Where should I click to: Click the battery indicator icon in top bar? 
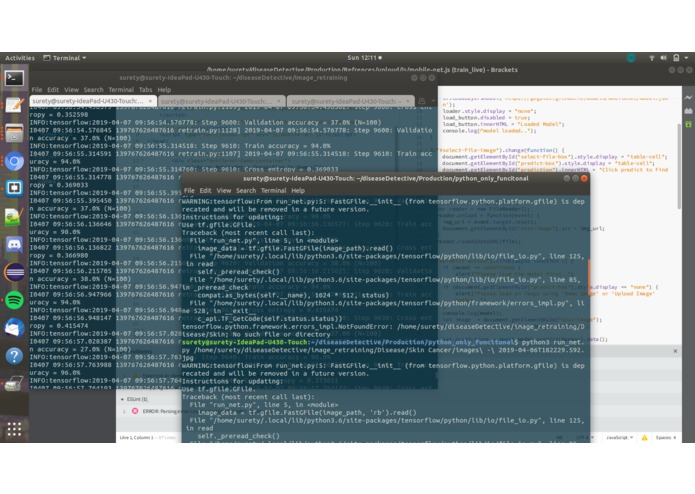pyautogui.click(x=676, y=58)
